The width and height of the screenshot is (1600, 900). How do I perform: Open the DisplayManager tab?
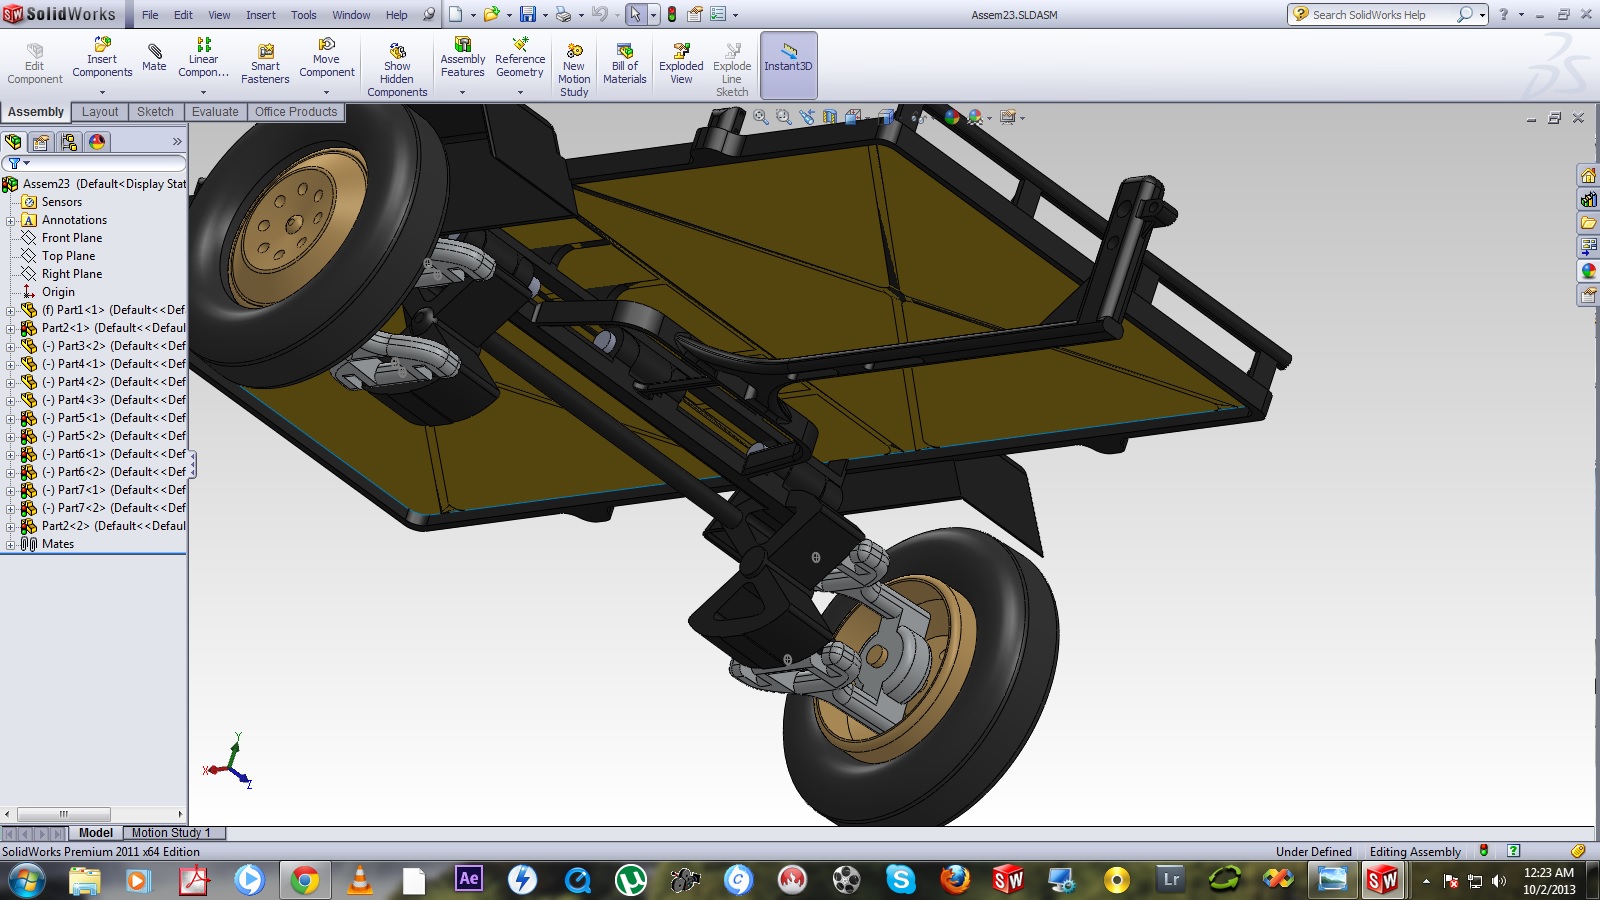tap(97, 142)
